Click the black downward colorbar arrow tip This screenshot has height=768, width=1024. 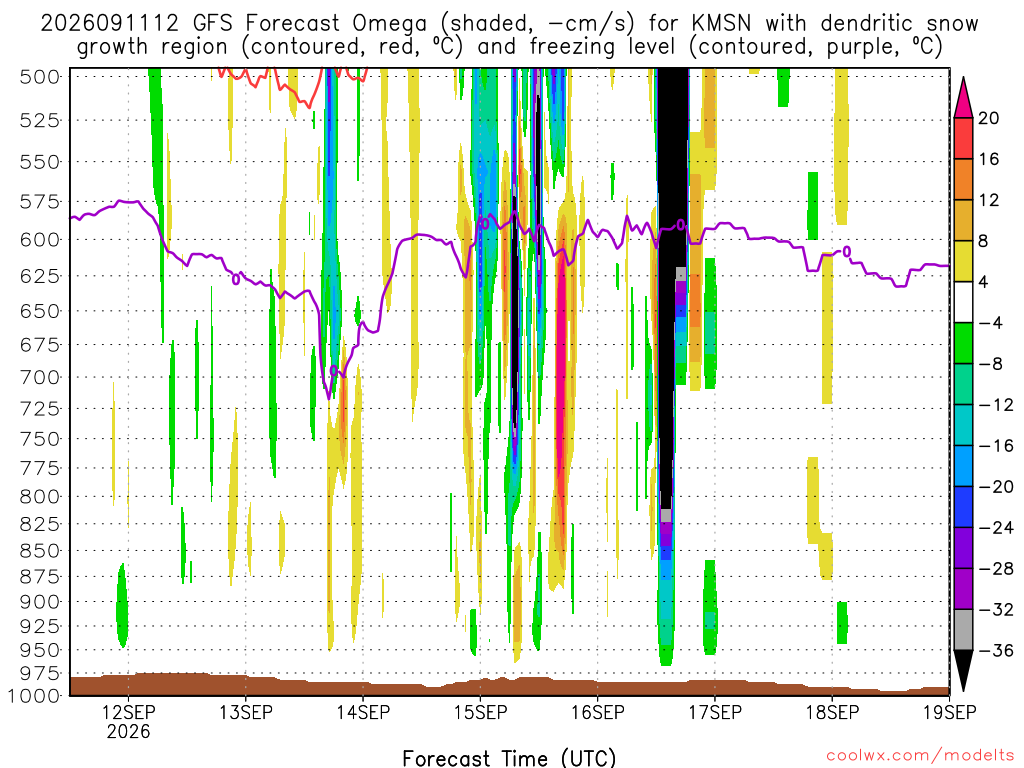(963, 671)
